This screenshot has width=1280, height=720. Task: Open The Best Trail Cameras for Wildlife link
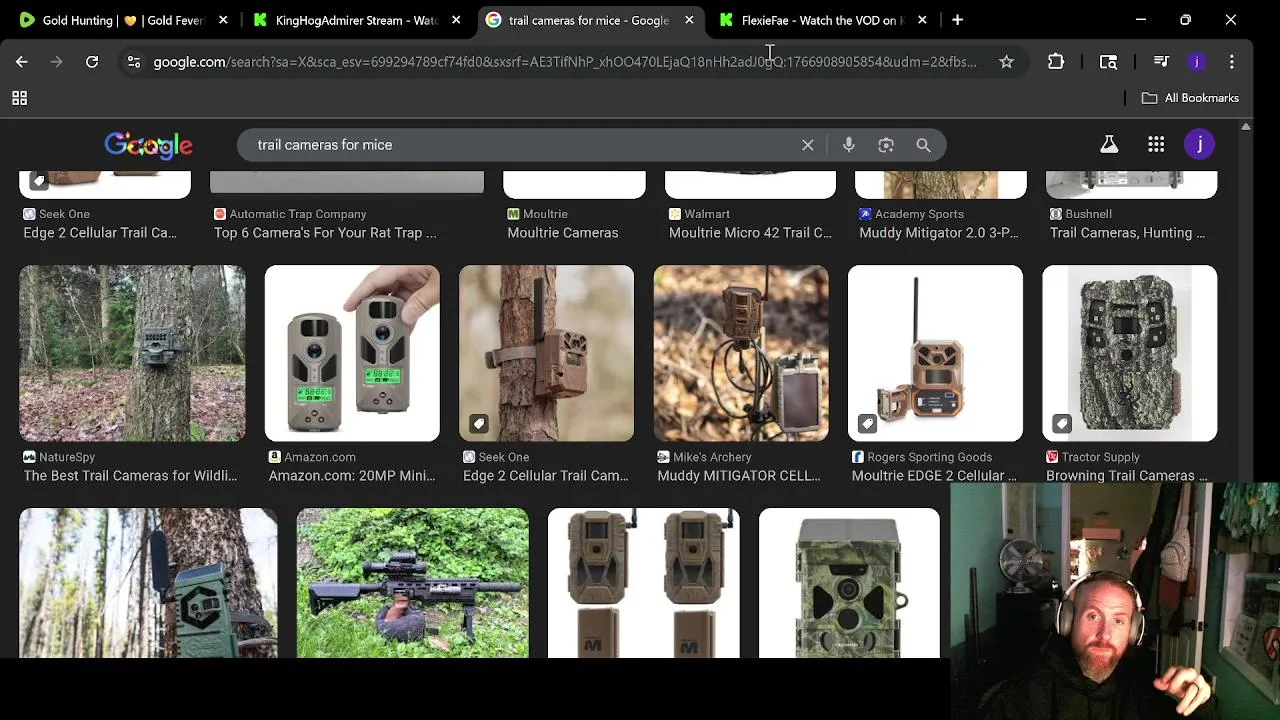pyautogui.click(x=130, y=476)
